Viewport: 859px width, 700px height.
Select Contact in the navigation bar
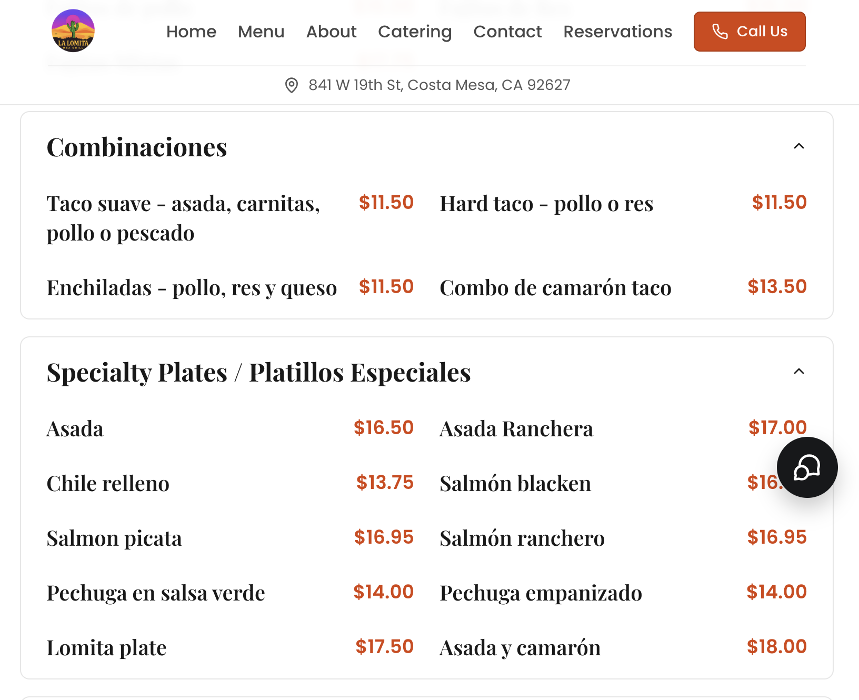click(508, 31)
